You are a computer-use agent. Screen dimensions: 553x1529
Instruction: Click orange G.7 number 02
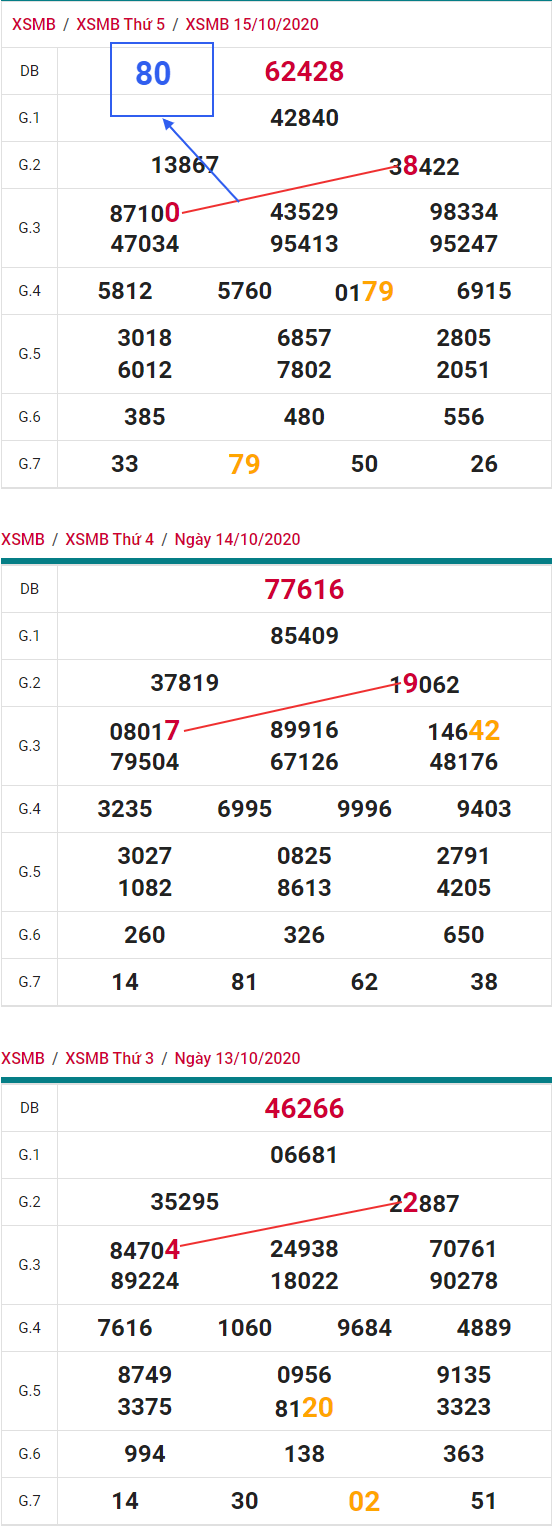tap(365, 1501)
